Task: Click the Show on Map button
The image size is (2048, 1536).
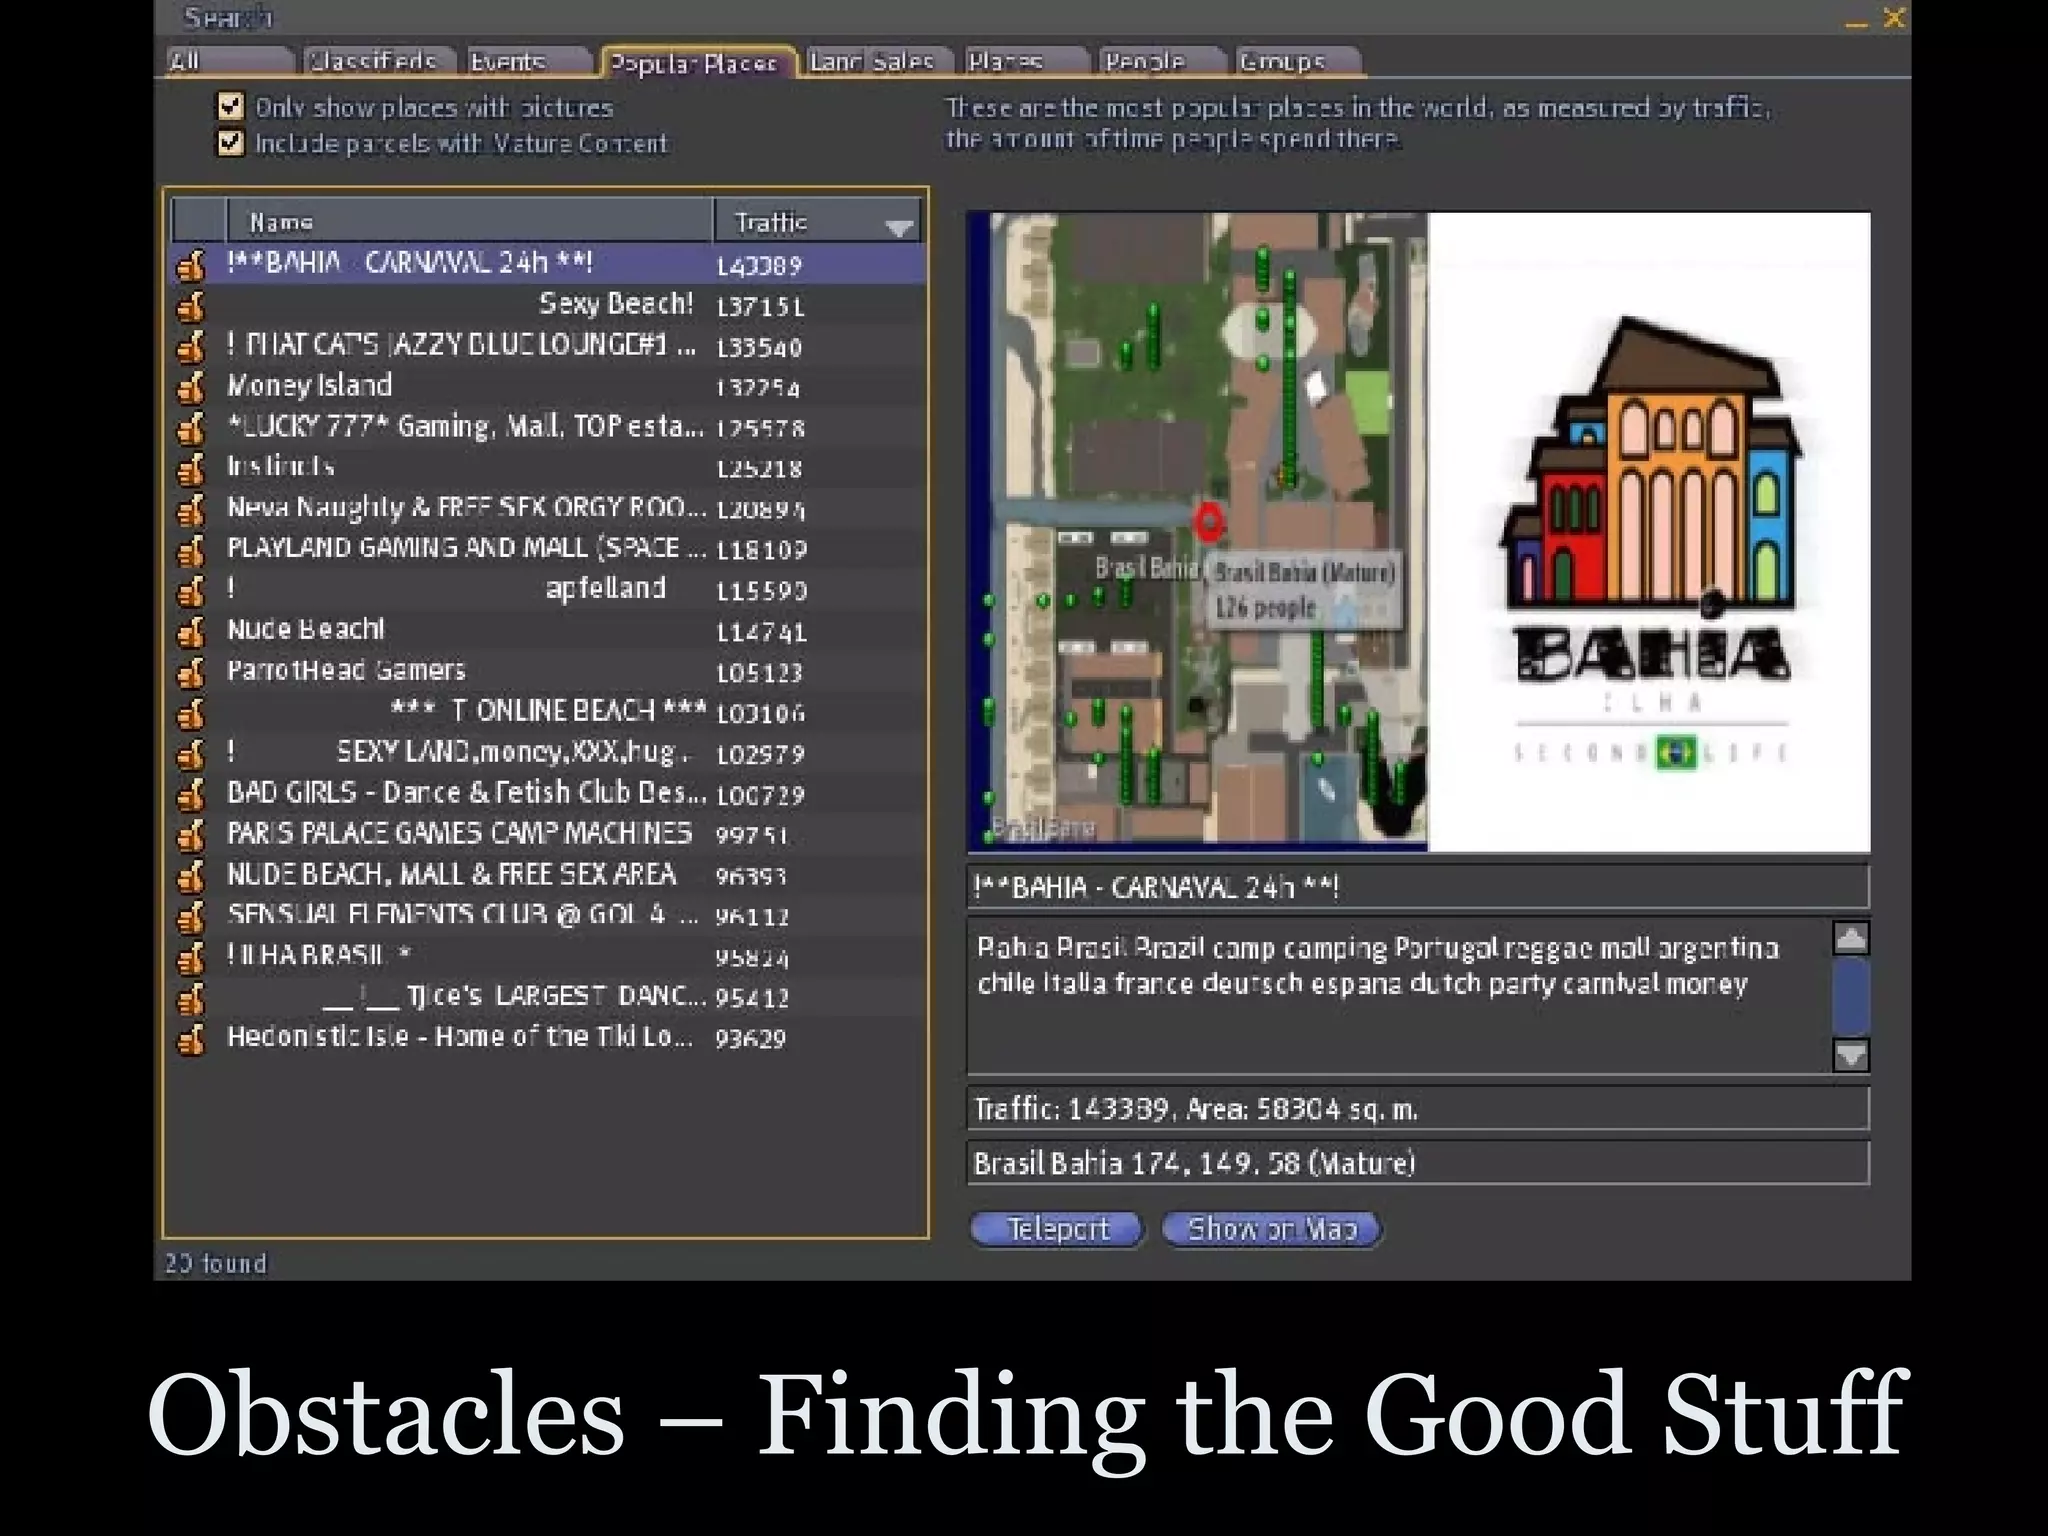Action: (x=1272, y=1228)
